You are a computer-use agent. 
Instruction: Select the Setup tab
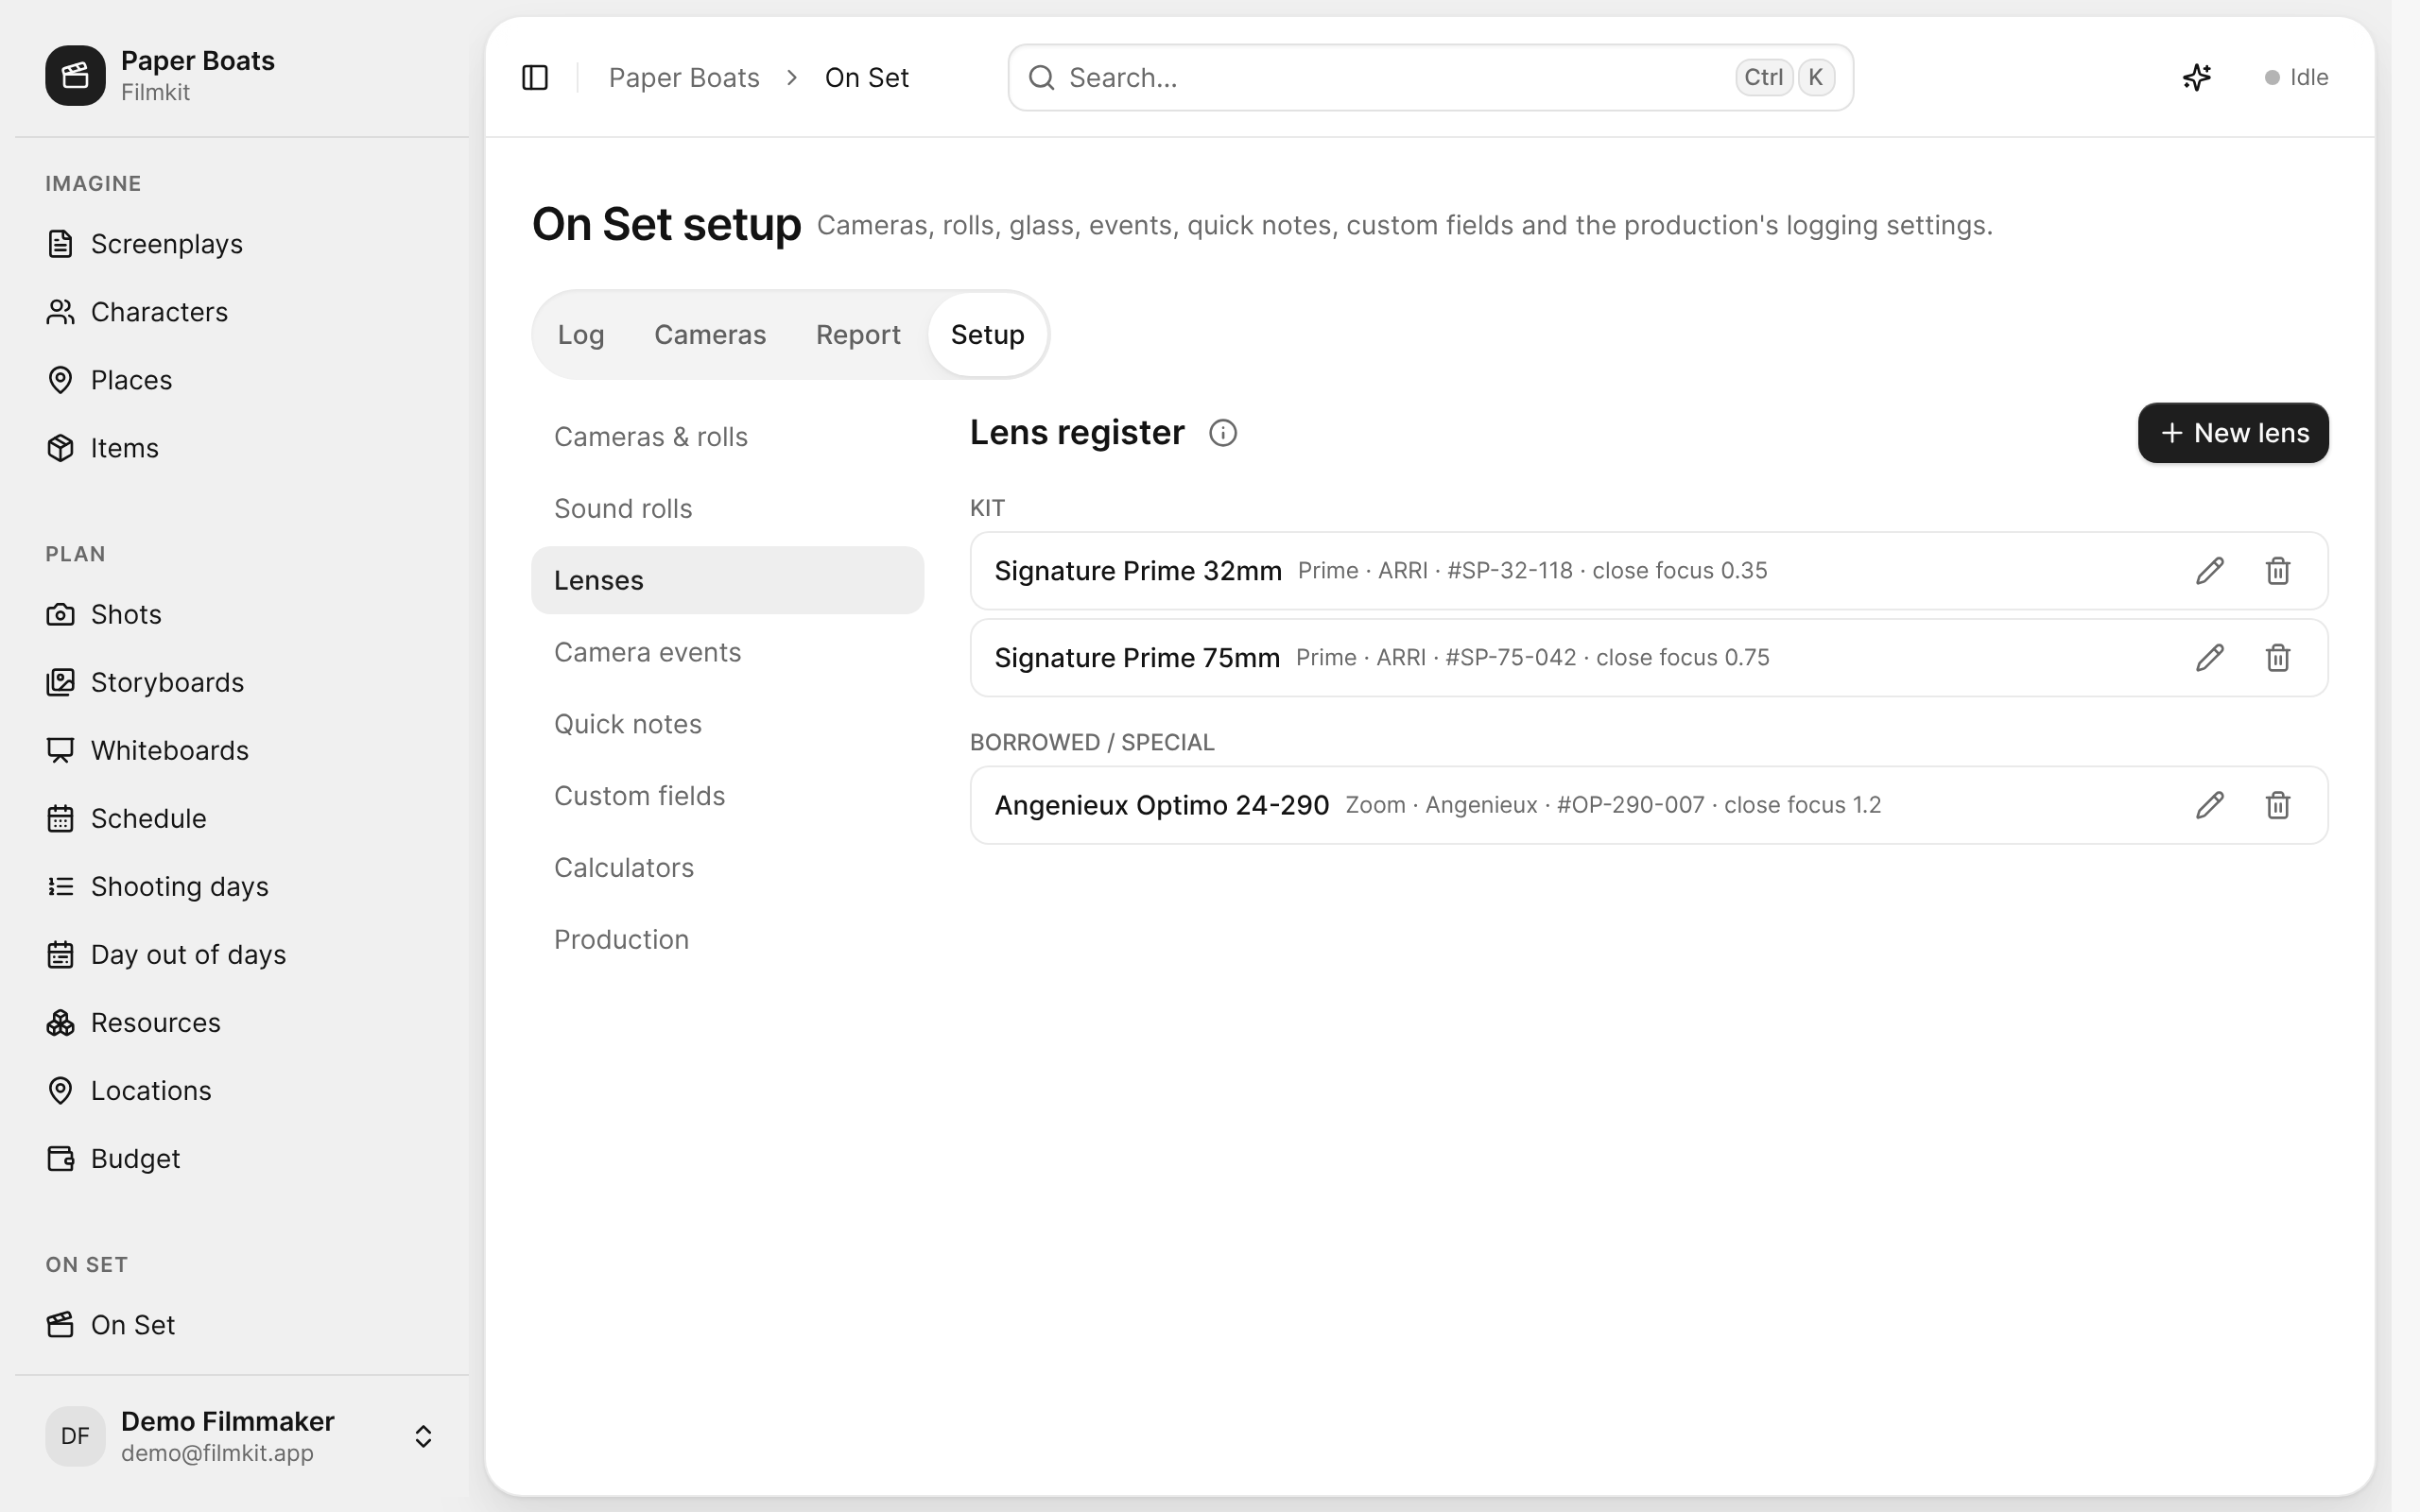pos(987,335)
